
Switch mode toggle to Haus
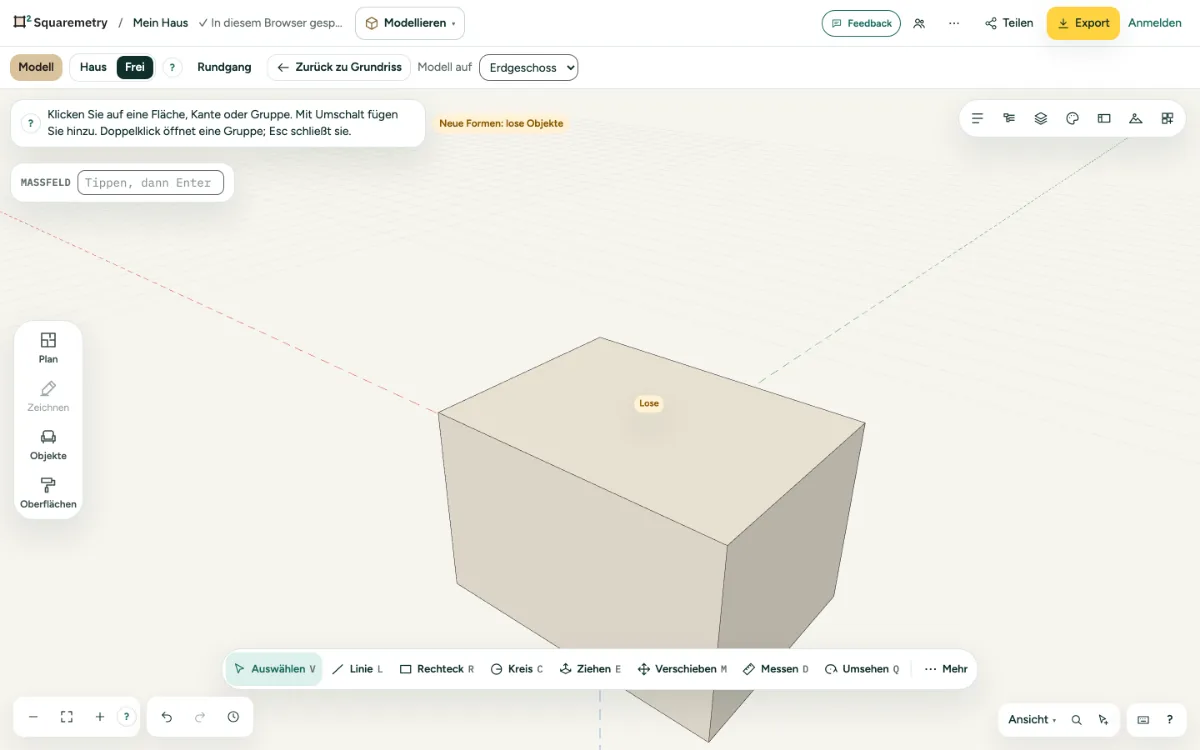click(x=93, y=67)
